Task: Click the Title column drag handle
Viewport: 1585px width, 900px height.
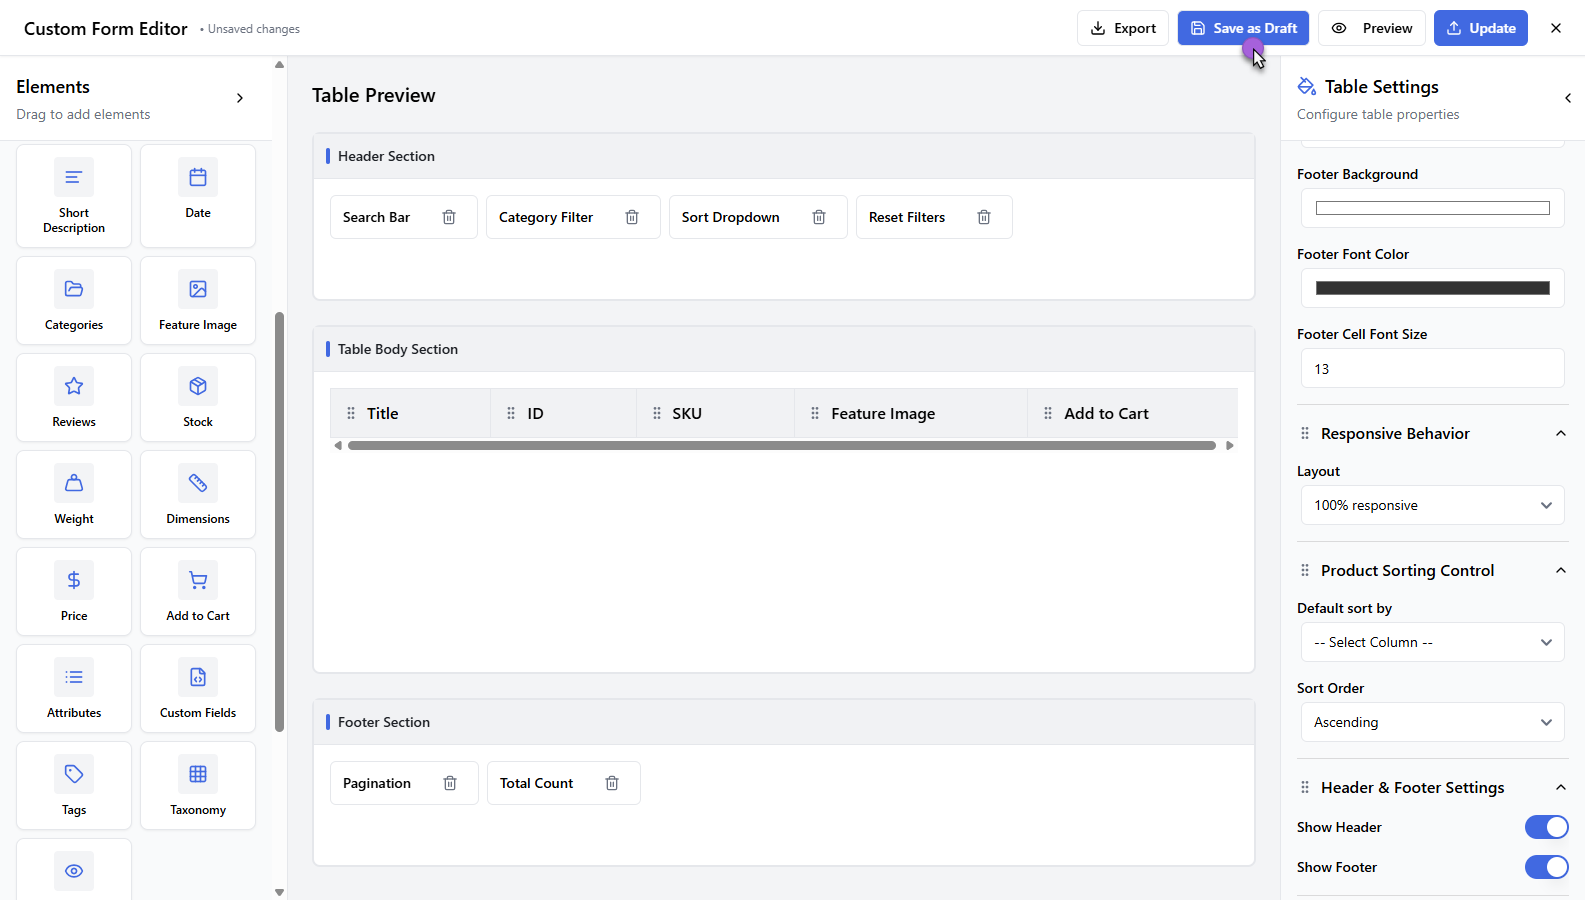Action: pyautogui.click(x=351, y=413)
